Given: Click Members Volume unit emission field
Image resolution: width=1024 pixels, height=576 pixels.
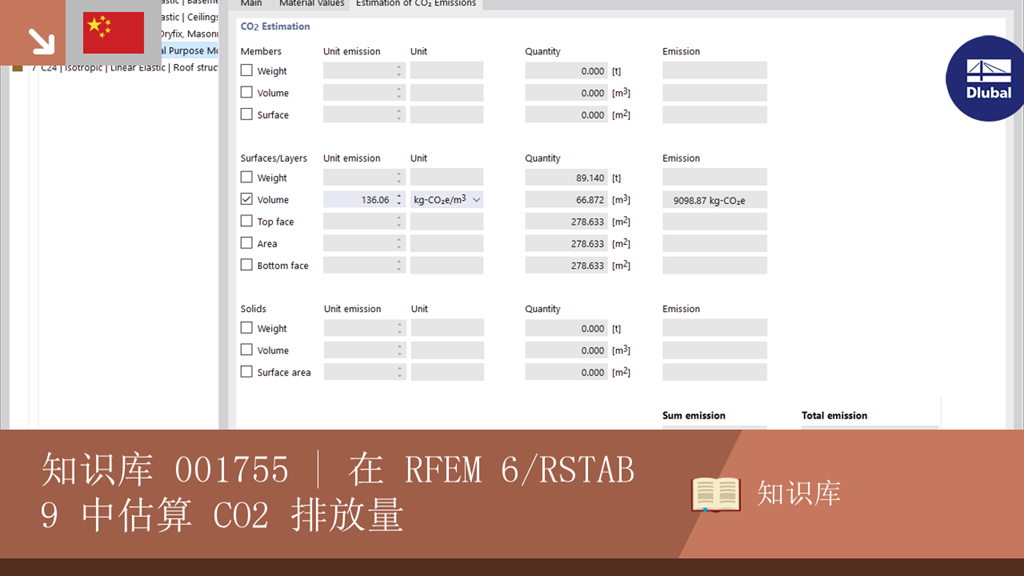Looking at the screenshot, I should pyautogui.click(x=364, y=93).
